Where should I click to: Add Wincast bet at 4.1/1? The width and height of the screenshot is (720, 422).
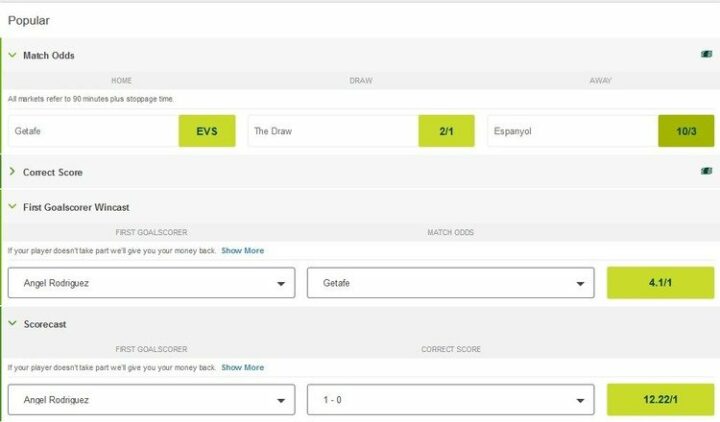tap(660, 283)
